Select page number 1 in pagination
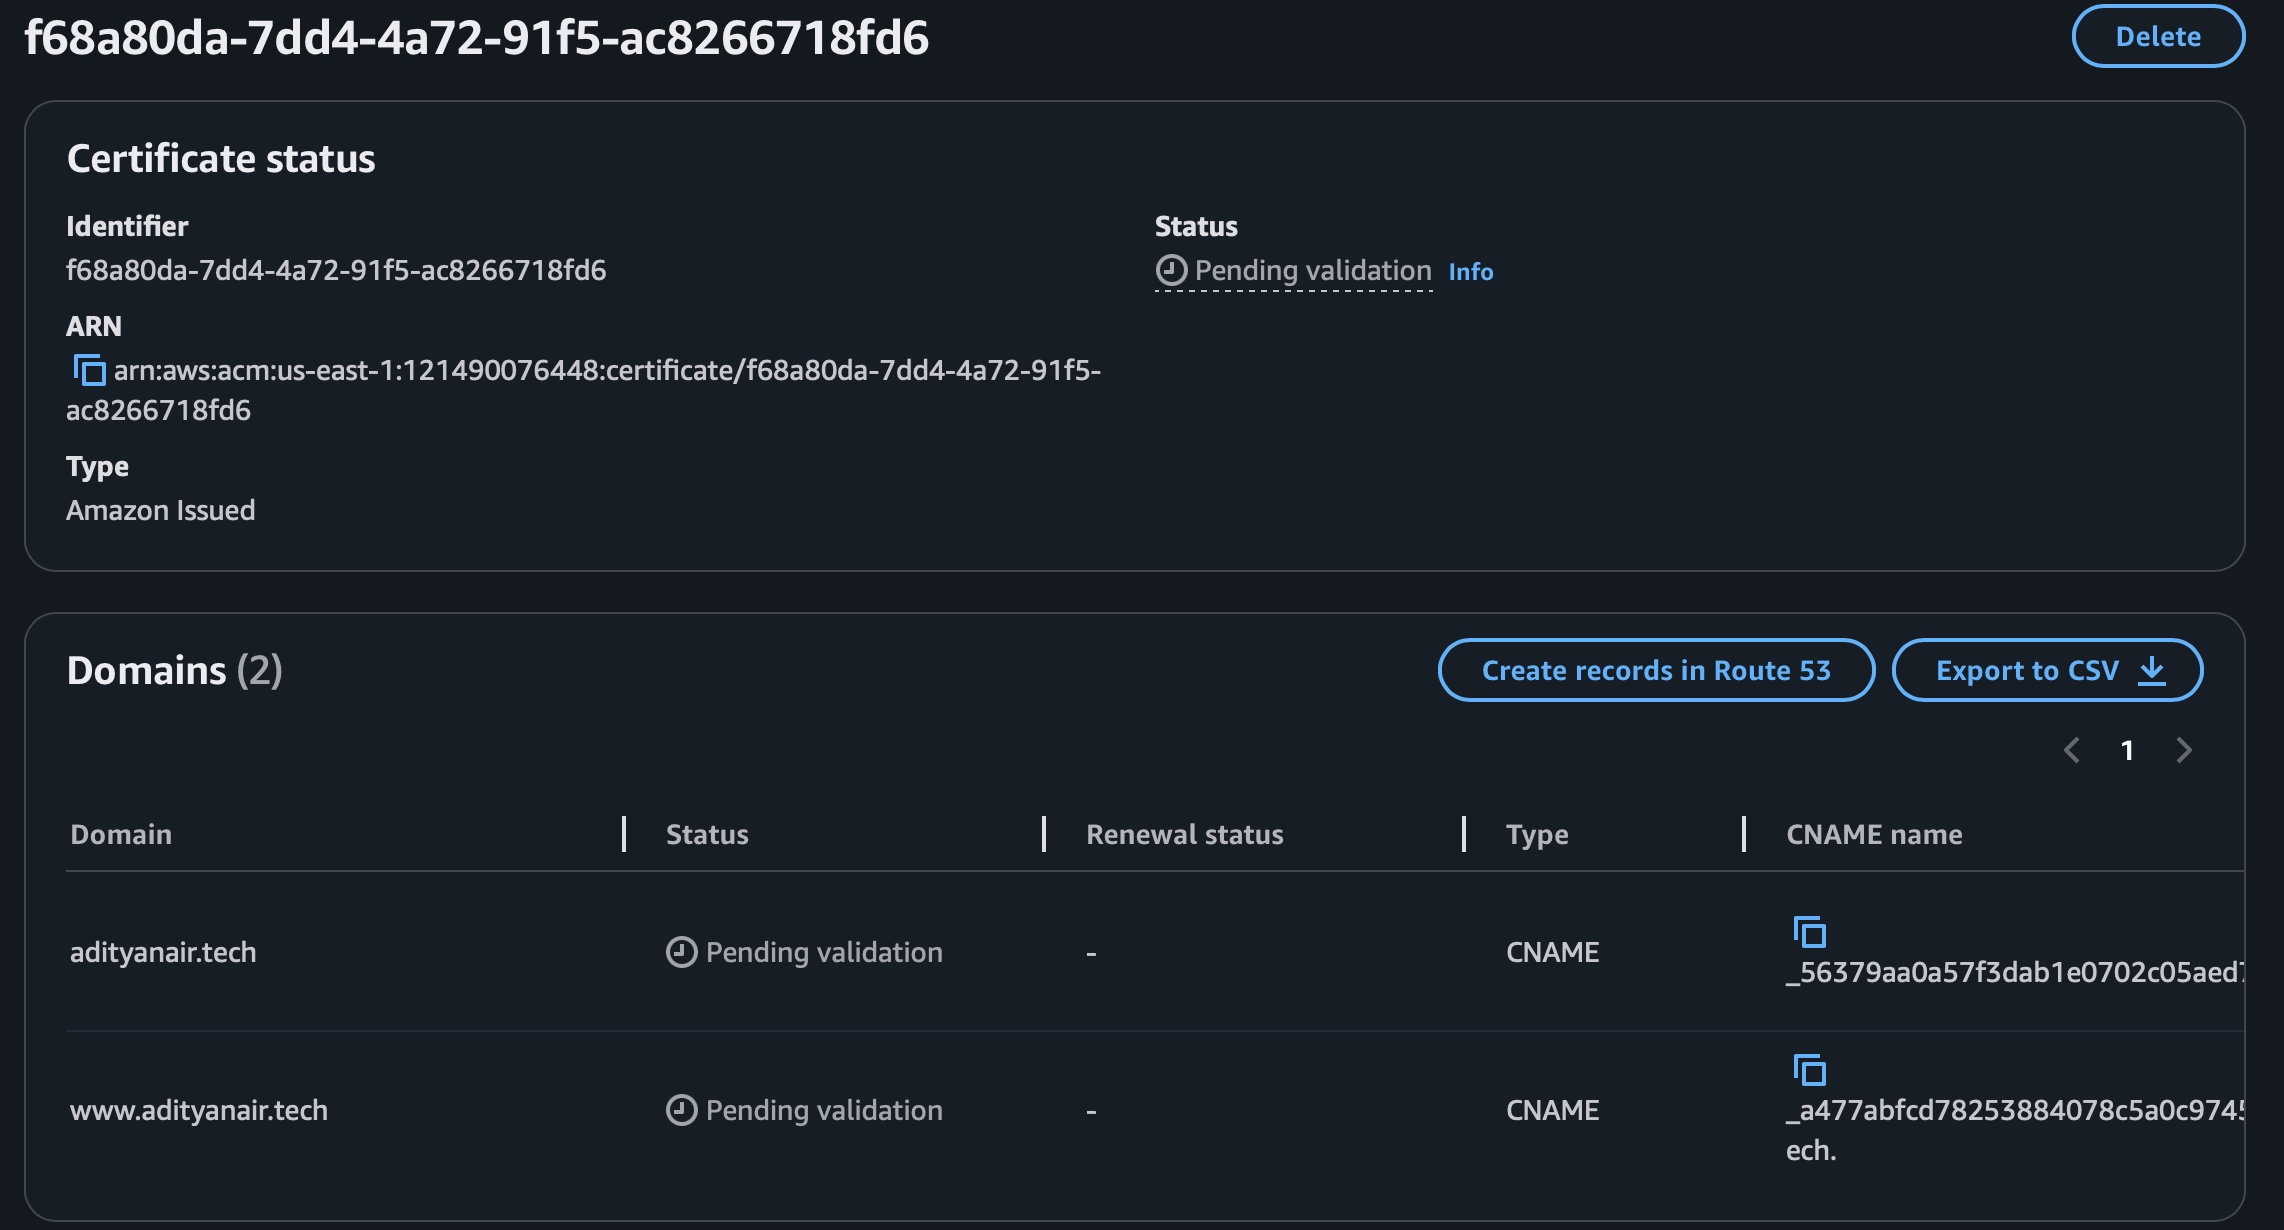Image resolution: width=2284 pixels, height=1230 pixels. [2128, 750]
